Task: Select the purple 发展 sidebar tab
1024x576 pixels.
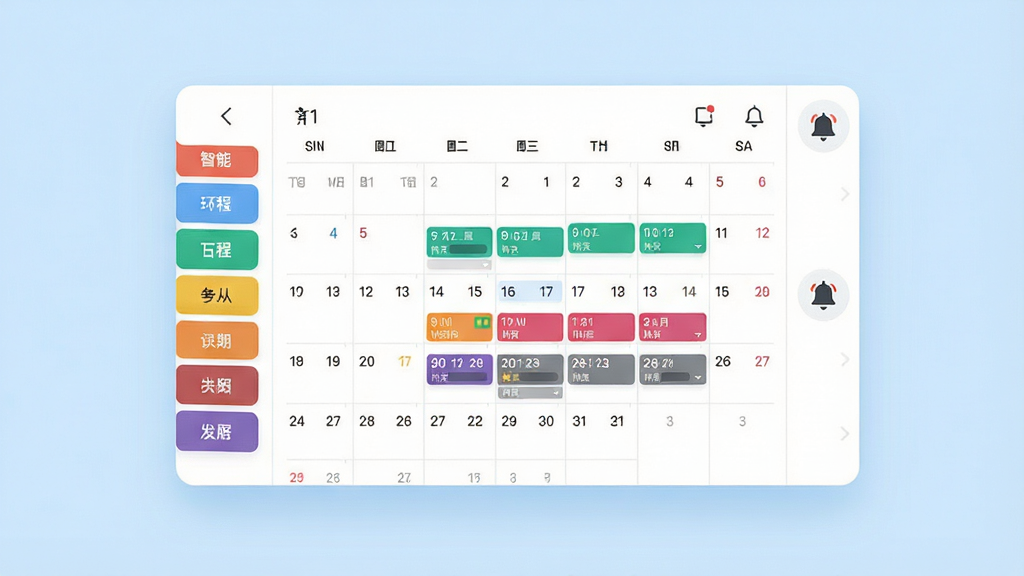Action: tap(217, 432)
